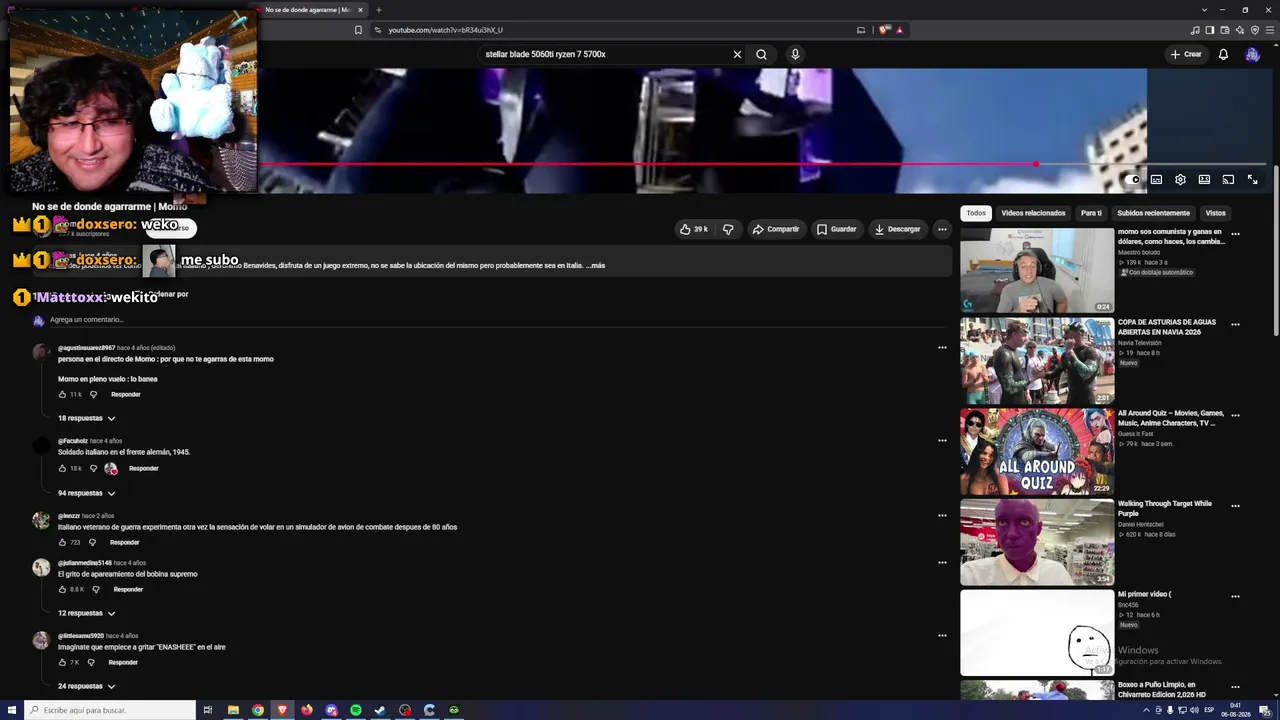Select the Vistos chip
Screen dimensions: 1280x720
click(1215, 213)
